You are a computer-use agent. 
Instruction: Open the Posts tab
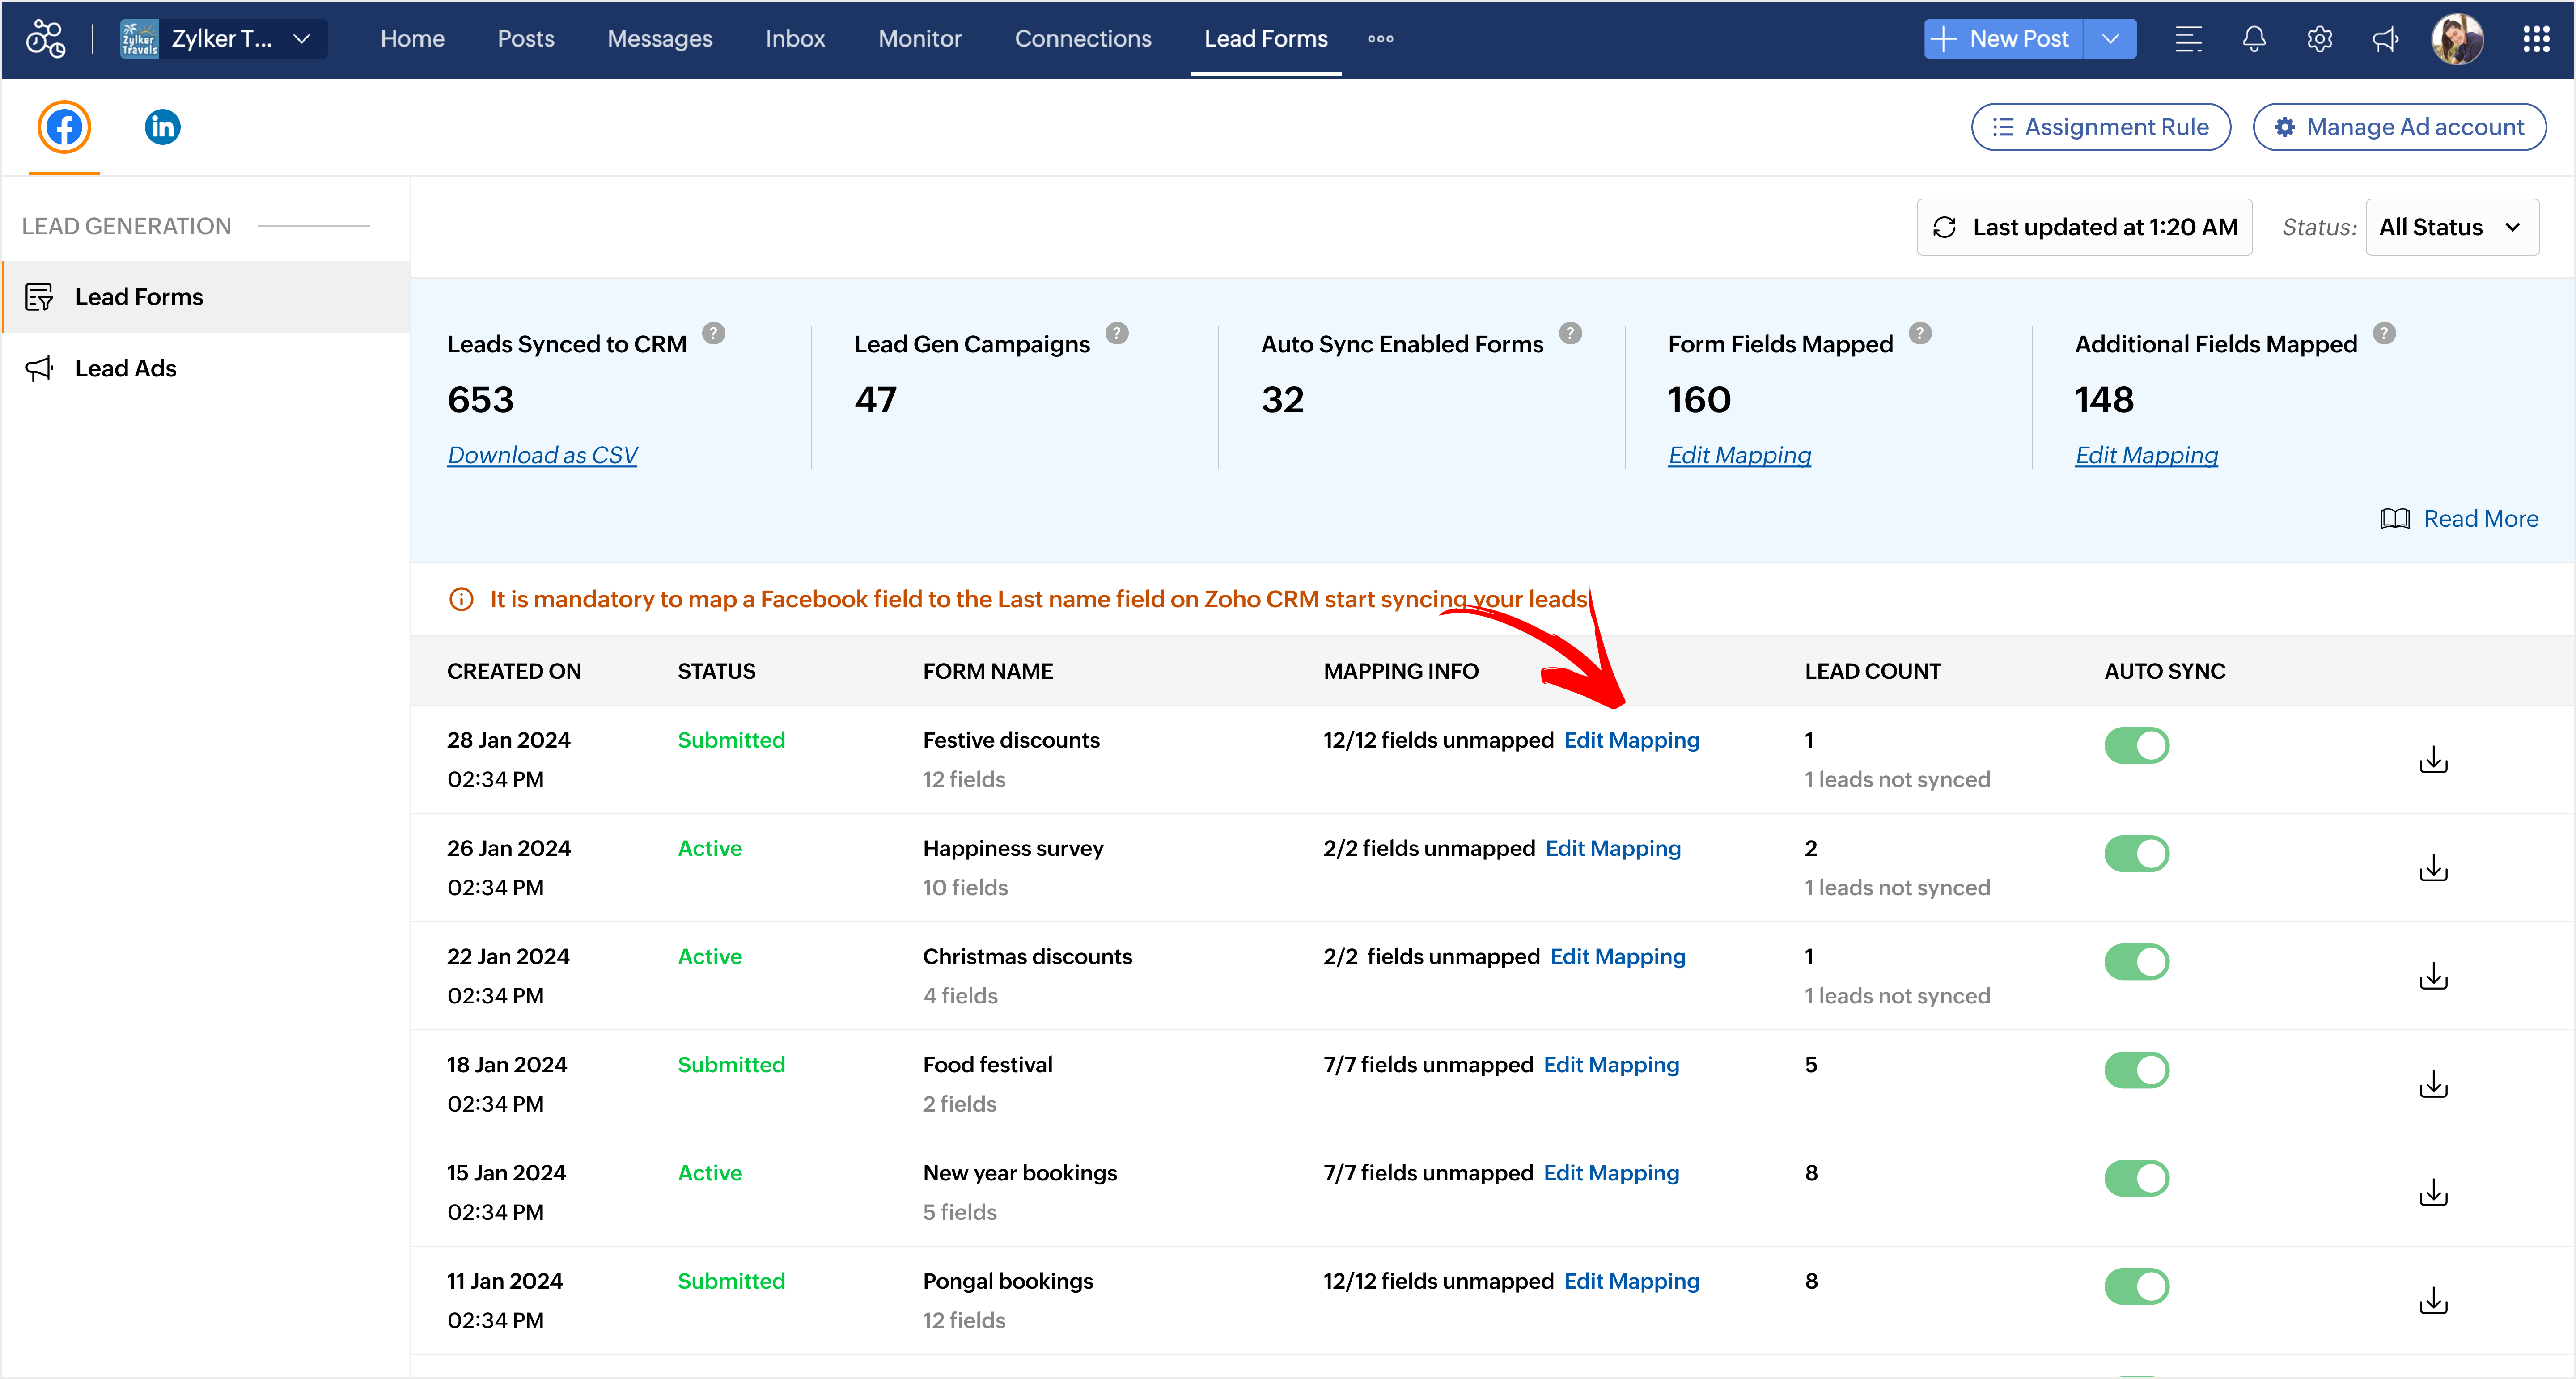[x=526, y=39]
